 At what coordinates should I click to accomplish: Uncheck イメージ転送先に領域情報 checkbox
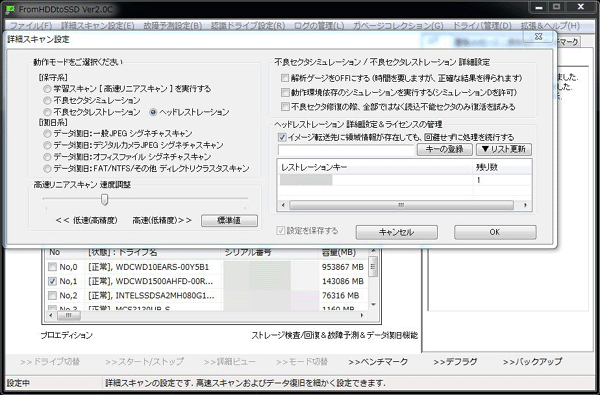pos(282,137)
